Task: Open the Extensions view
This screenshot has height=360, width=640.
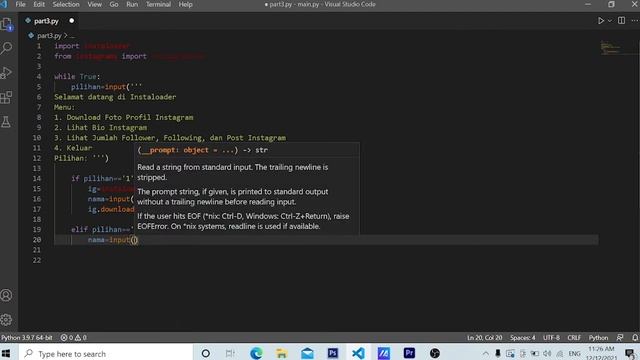Action: pyautogui.click(x=7, y=97)
